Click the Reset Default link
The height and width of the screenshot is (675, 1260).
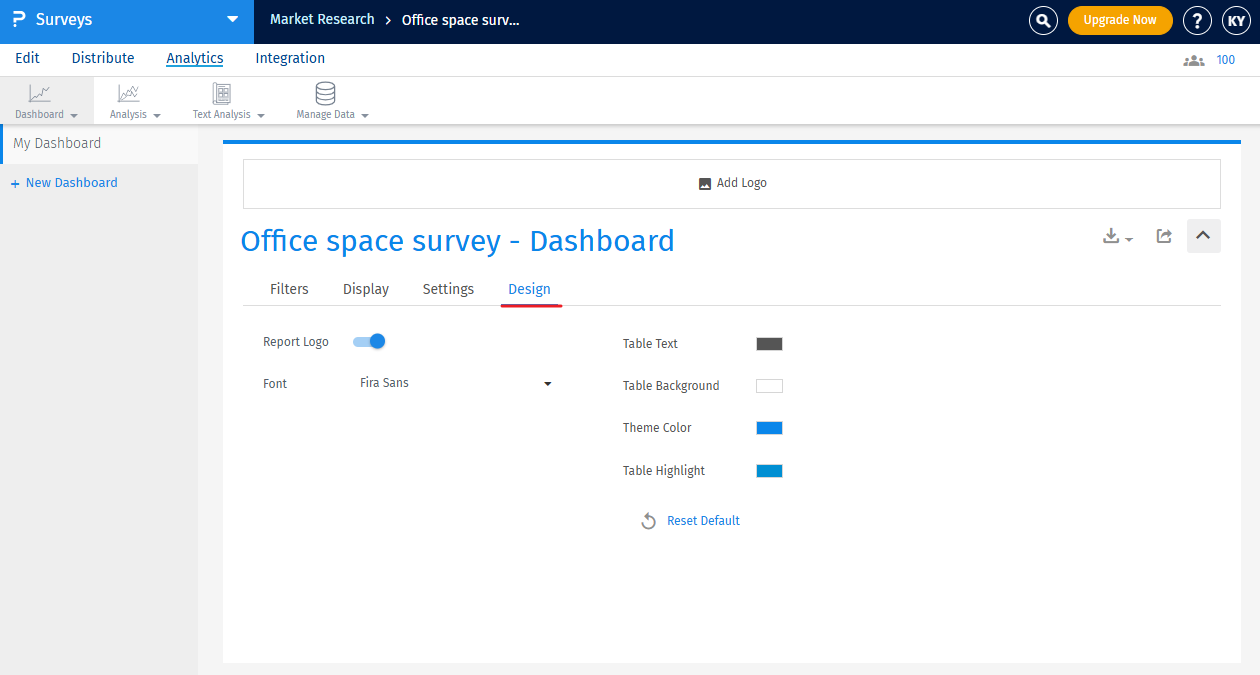tap(703, 520)
